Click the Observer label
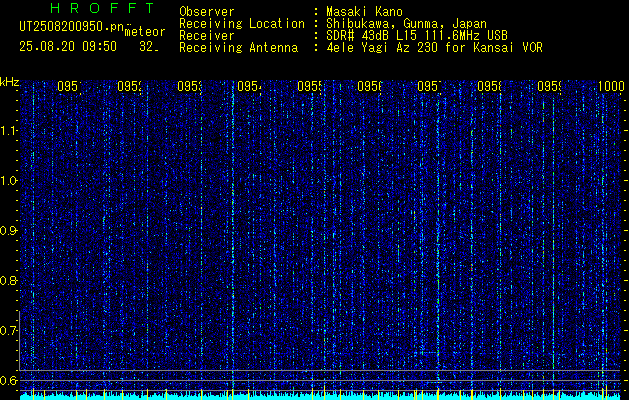Image resolution: width=629 pixels, height=400 pixels. click(207, 12)
